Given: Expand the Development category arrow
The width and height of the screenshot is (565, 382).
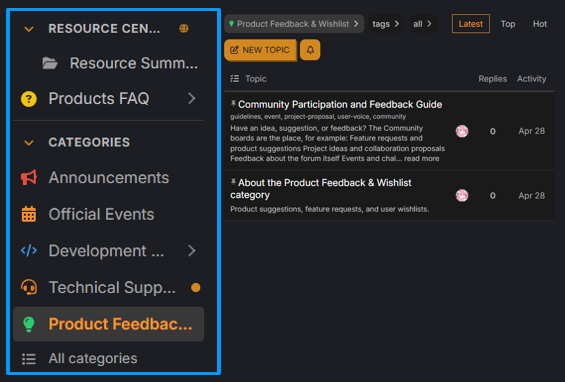Looking at the screenshot, I should pos(192,250).
